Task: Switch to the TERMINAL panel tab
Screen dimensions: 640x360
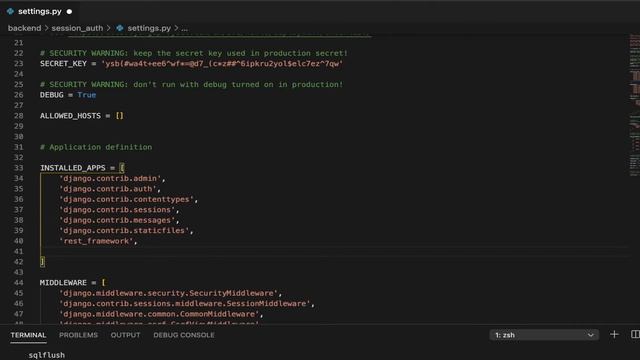Action: (28, 335)
